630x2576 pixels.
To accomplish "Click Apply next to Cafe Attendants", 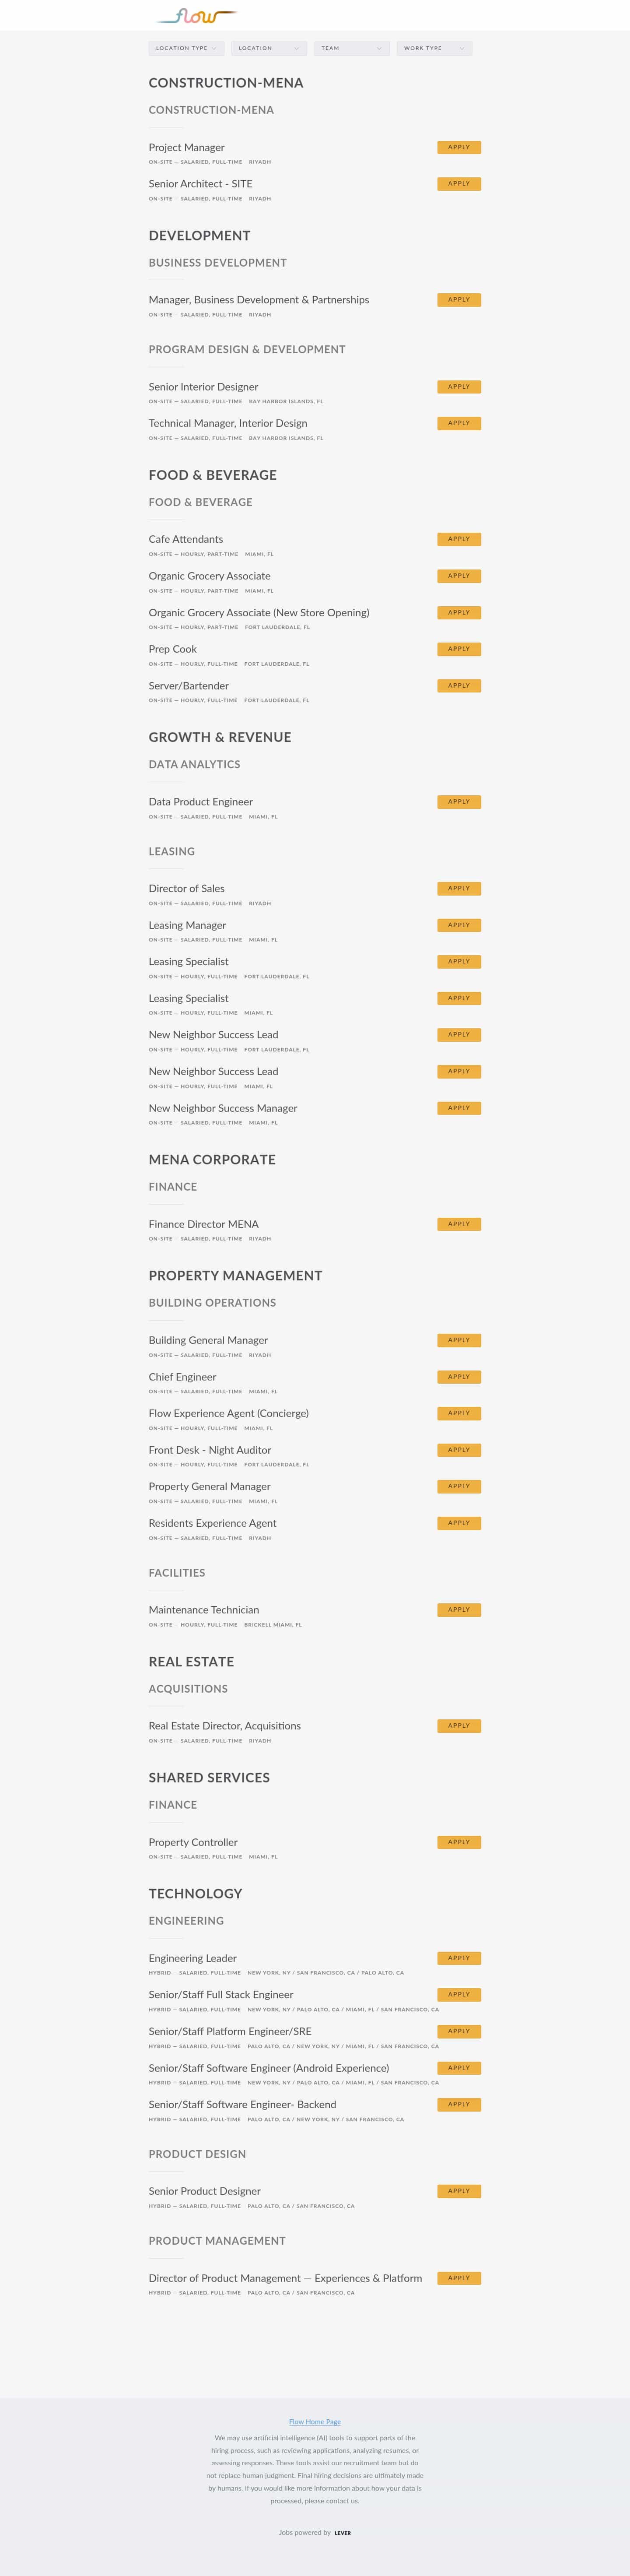I will click(459, 539).
